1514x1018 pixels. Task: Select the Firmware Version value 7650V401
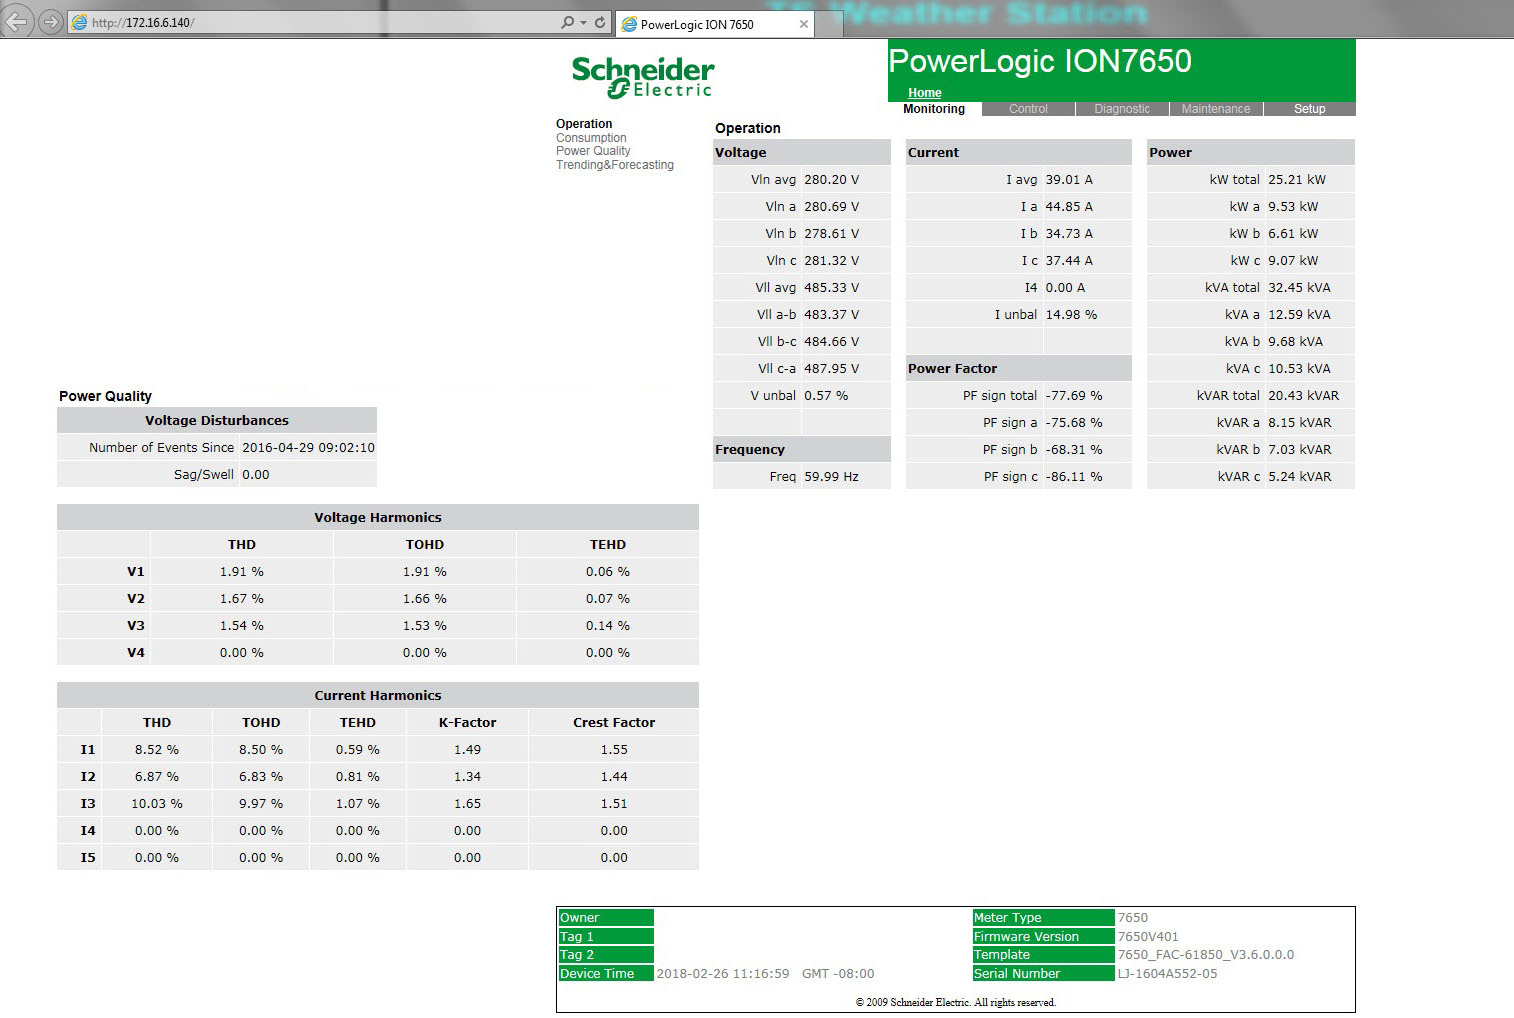tap(1148, 937)
